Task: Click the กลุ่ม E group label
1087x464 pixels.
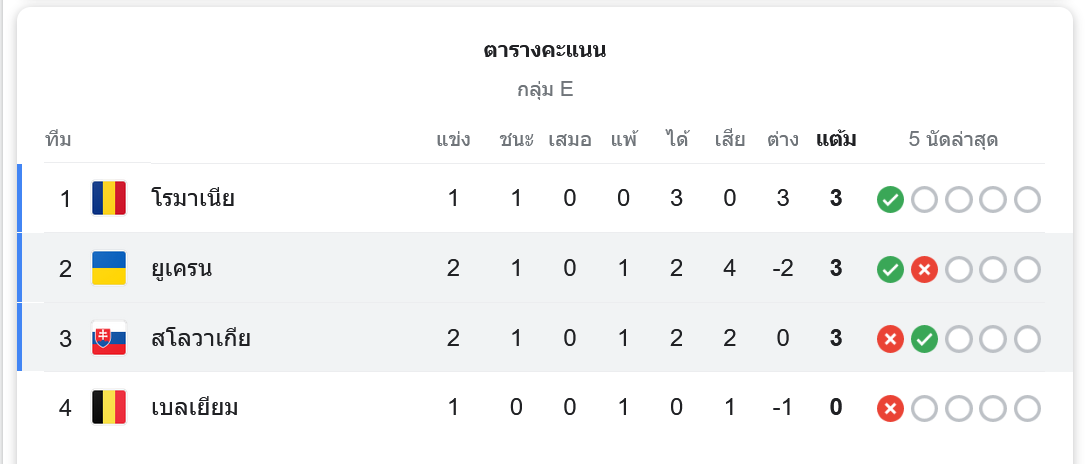Action: click(545, 90)
